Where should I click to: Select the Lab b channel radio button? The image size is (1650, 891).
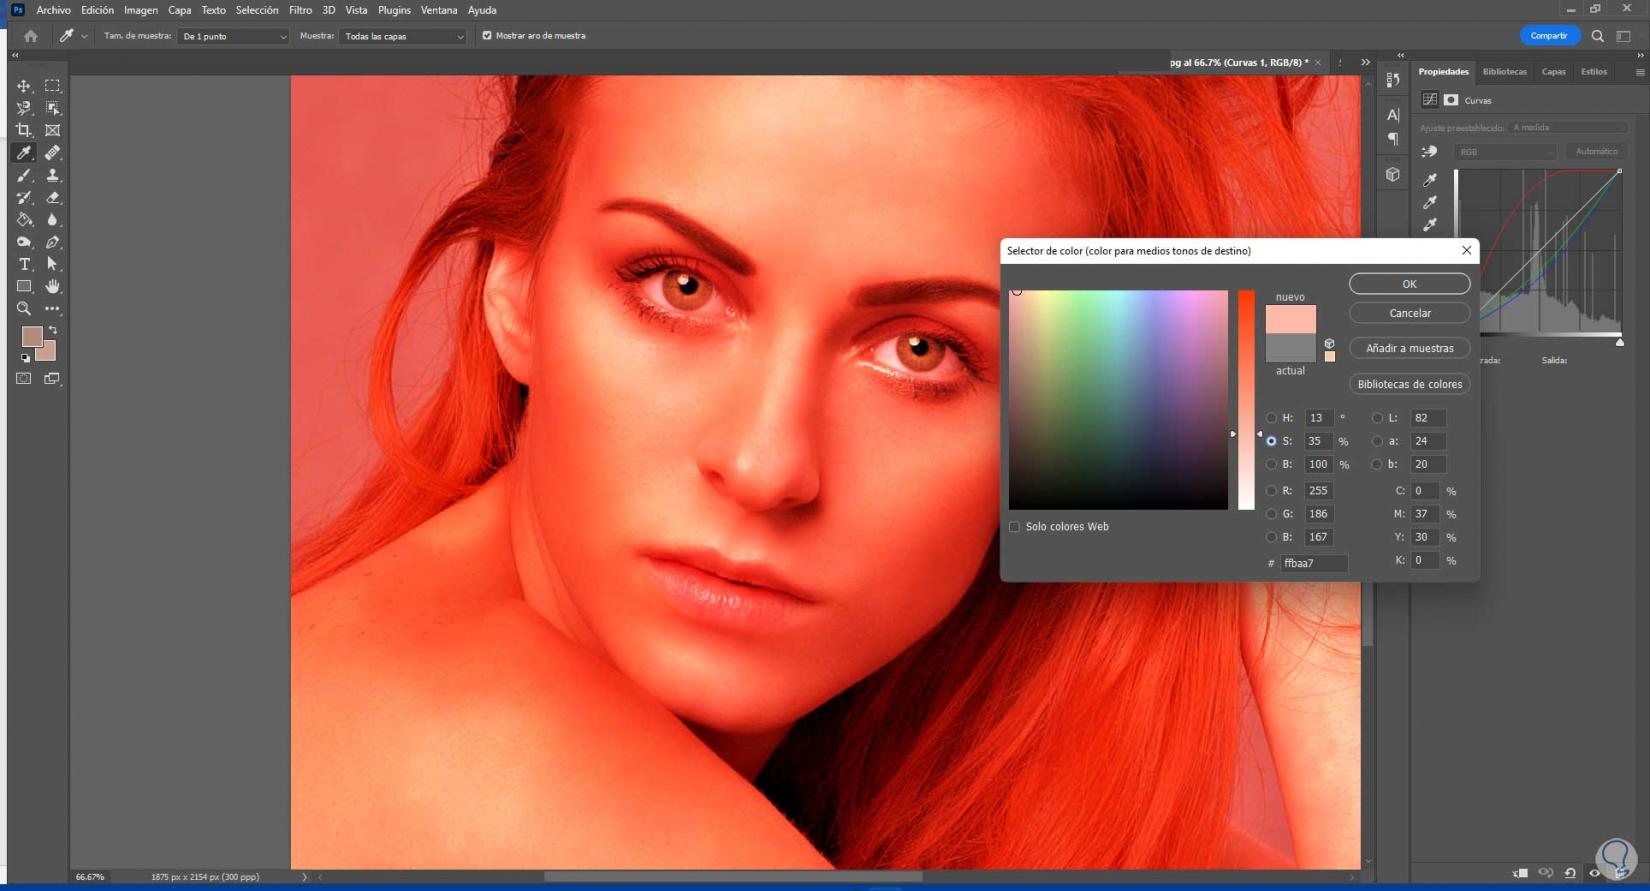(x=1377, y=464)
